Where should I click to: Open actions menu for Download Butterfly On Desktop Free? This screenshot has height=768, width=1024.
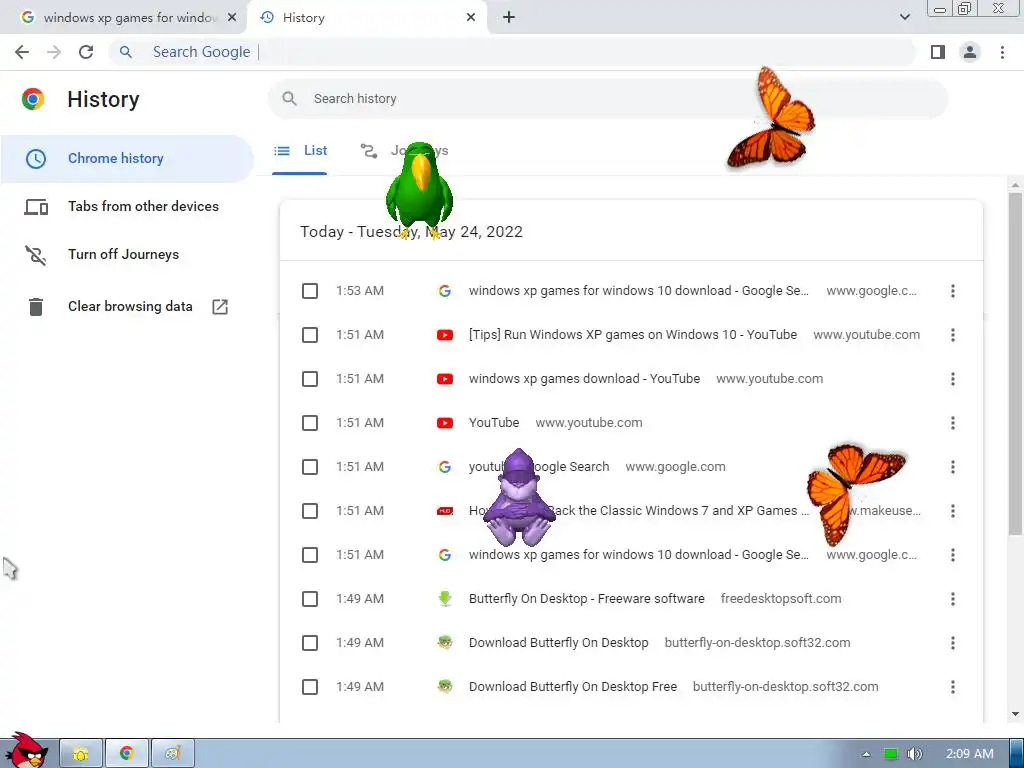[x=953, y=687]
